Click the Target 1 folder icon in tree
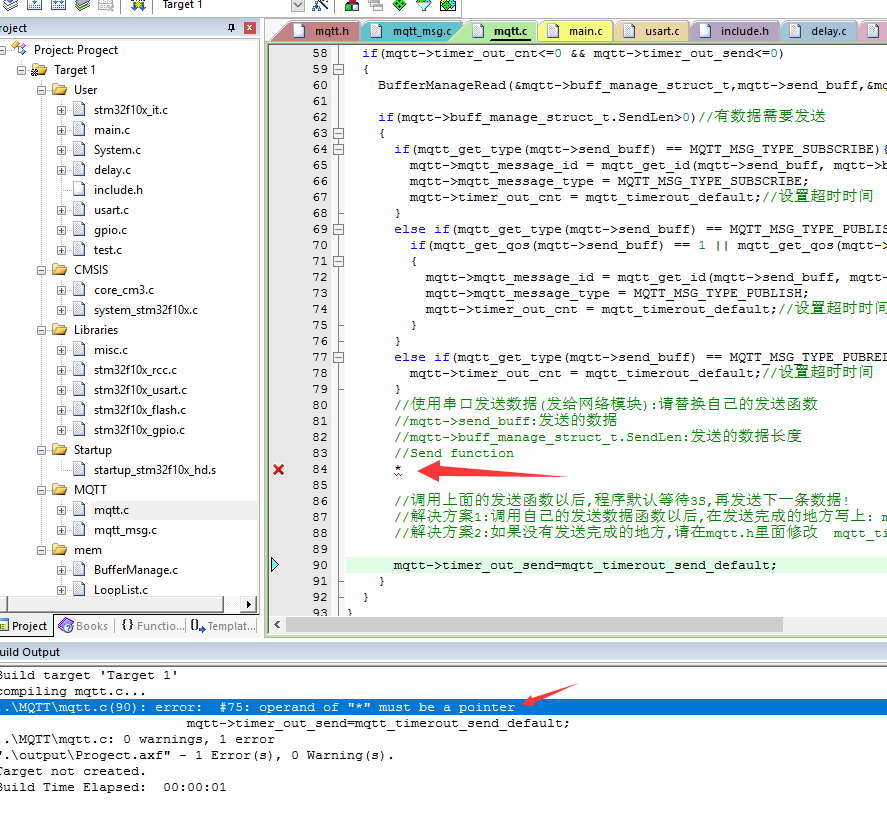 tap(39, 70)
